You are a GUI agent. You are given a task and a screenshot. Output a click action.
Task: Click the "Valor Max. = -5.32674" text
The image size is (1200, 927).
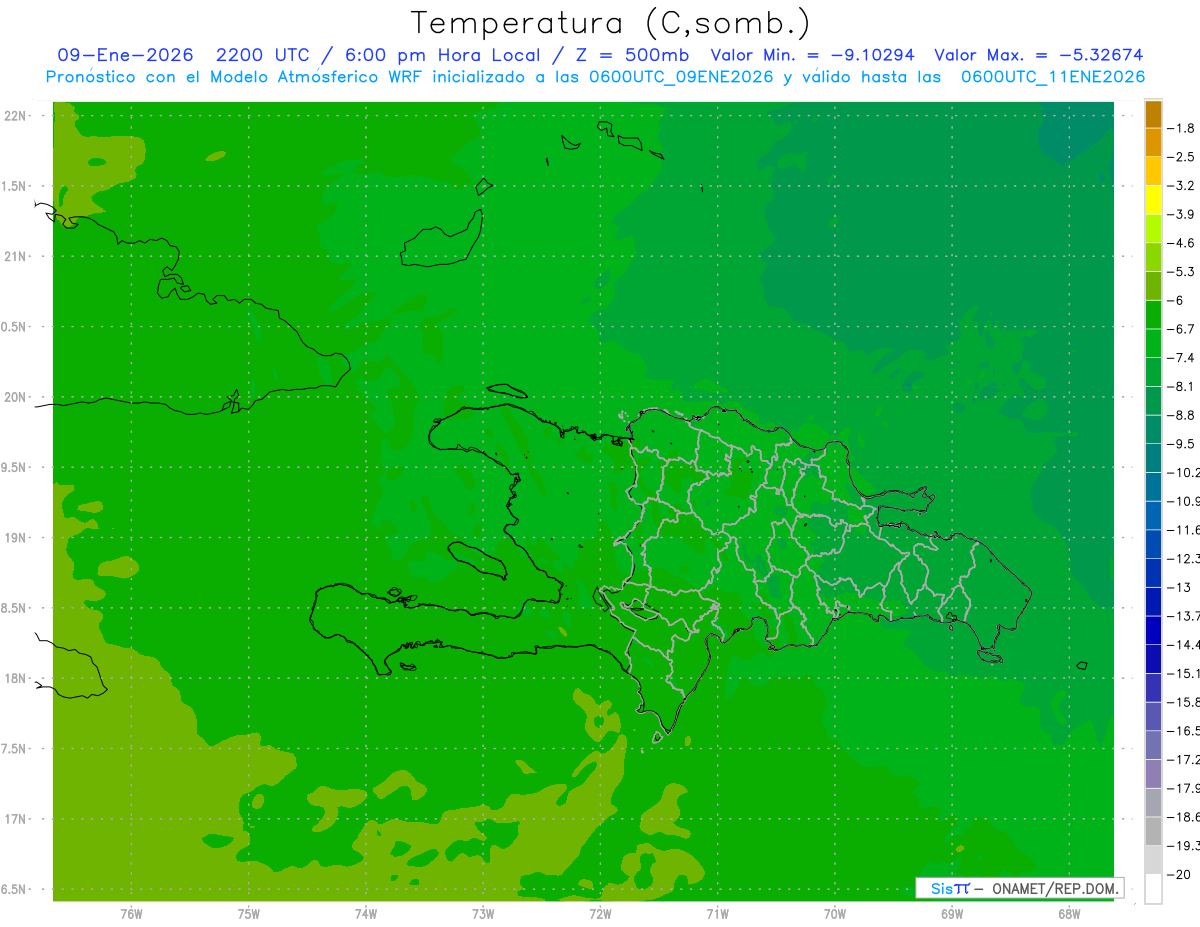[x=1039, y=56]
